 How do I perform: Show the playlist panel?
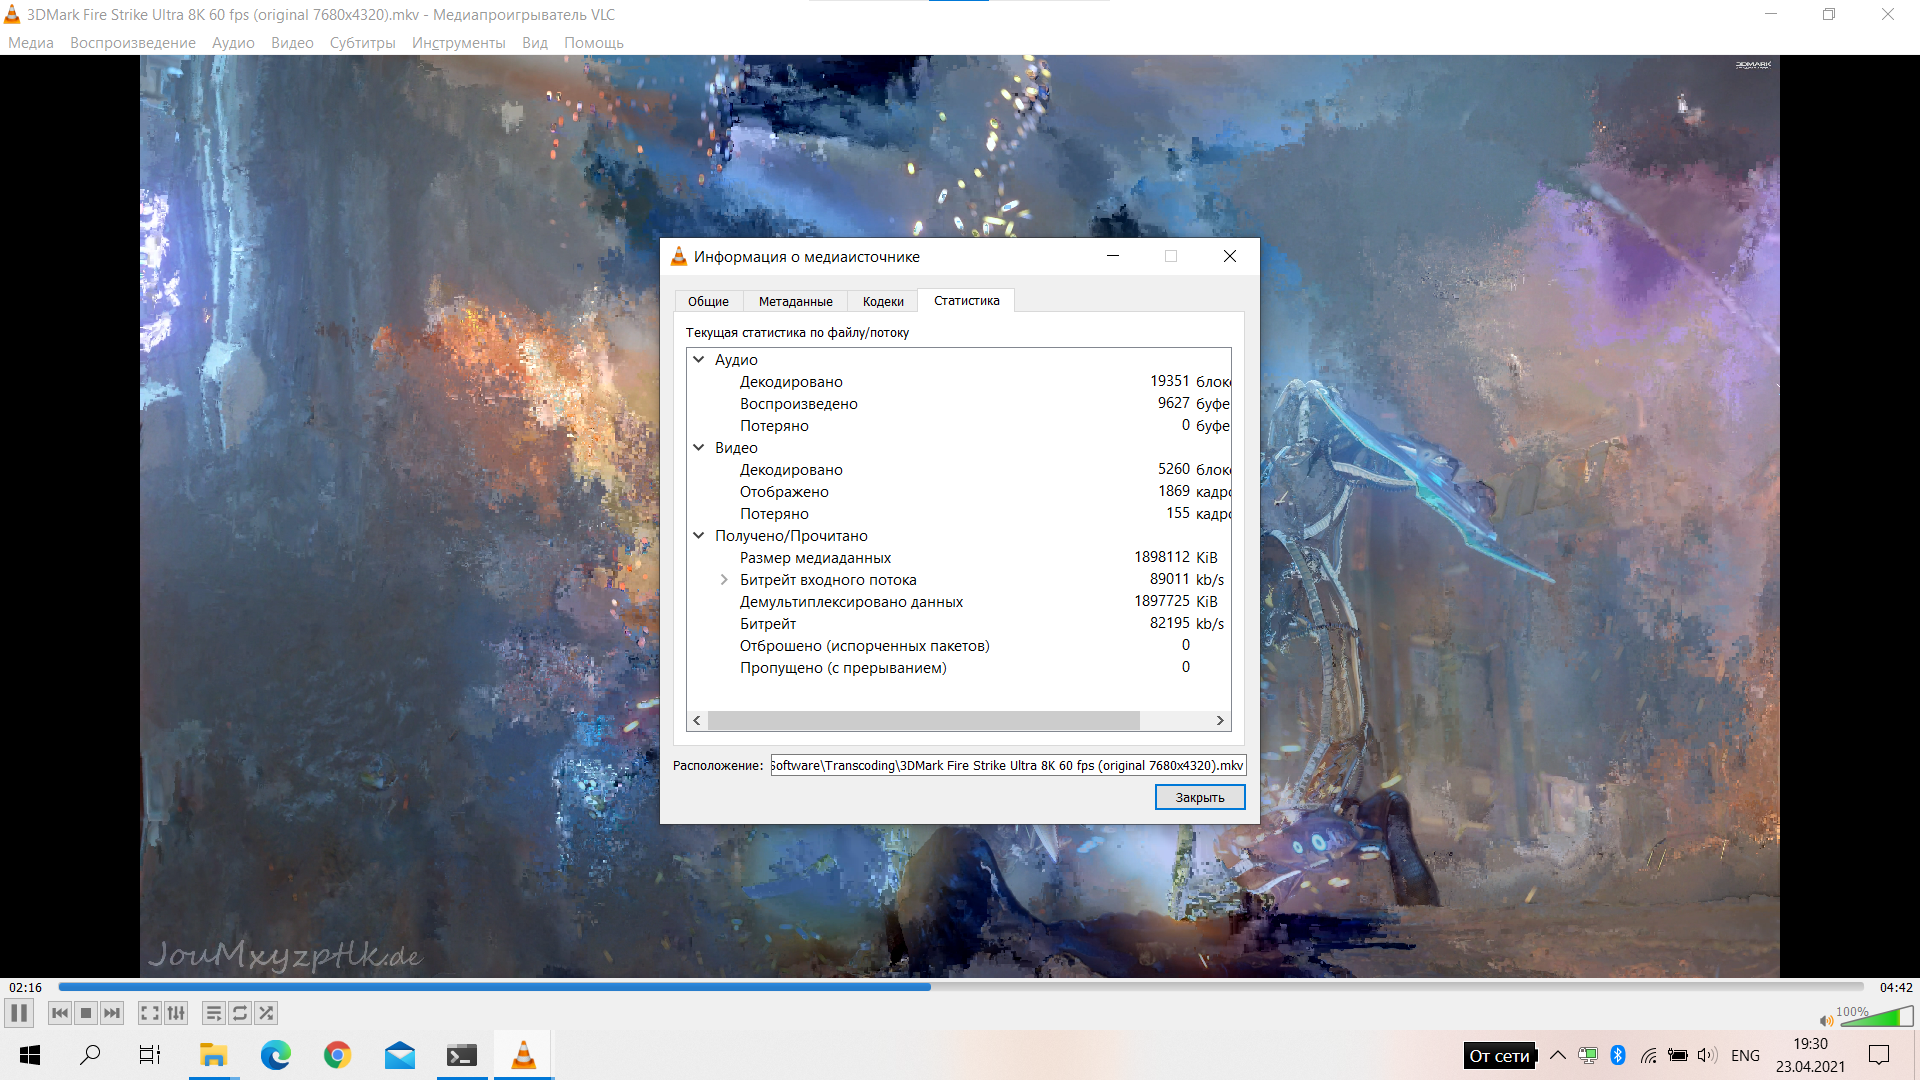click(x=214, y=1013)
